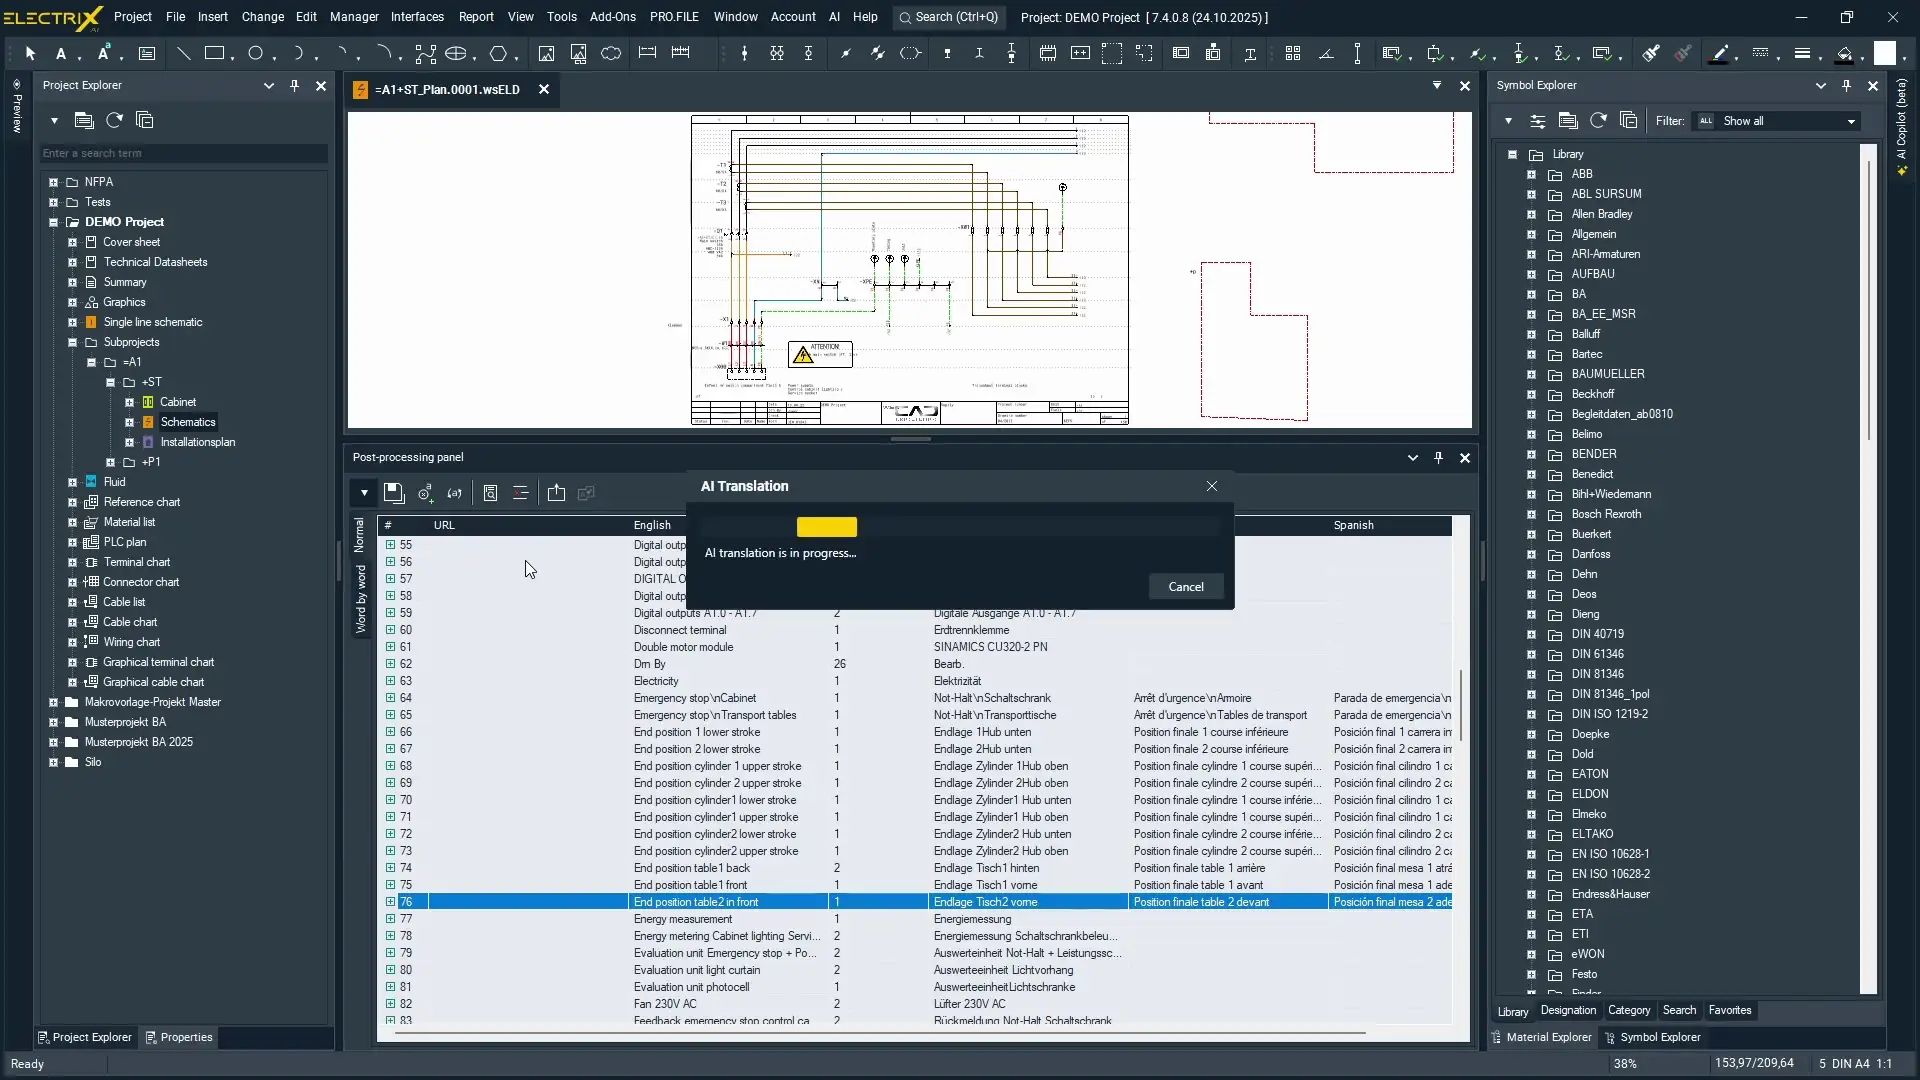1920x1080 pixels.
Task: Click refresh icon in Symbol Explorer toolbar
Action: (1598, 121)
